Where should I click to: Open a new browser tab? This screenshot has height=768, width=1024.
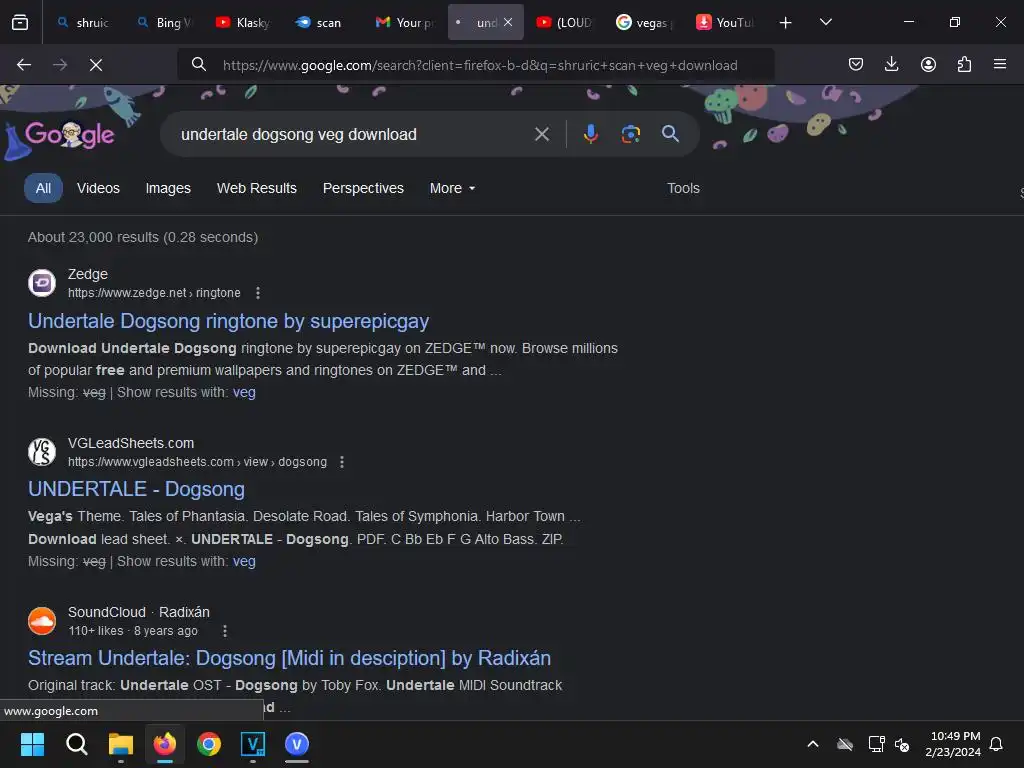click(786, 23)
